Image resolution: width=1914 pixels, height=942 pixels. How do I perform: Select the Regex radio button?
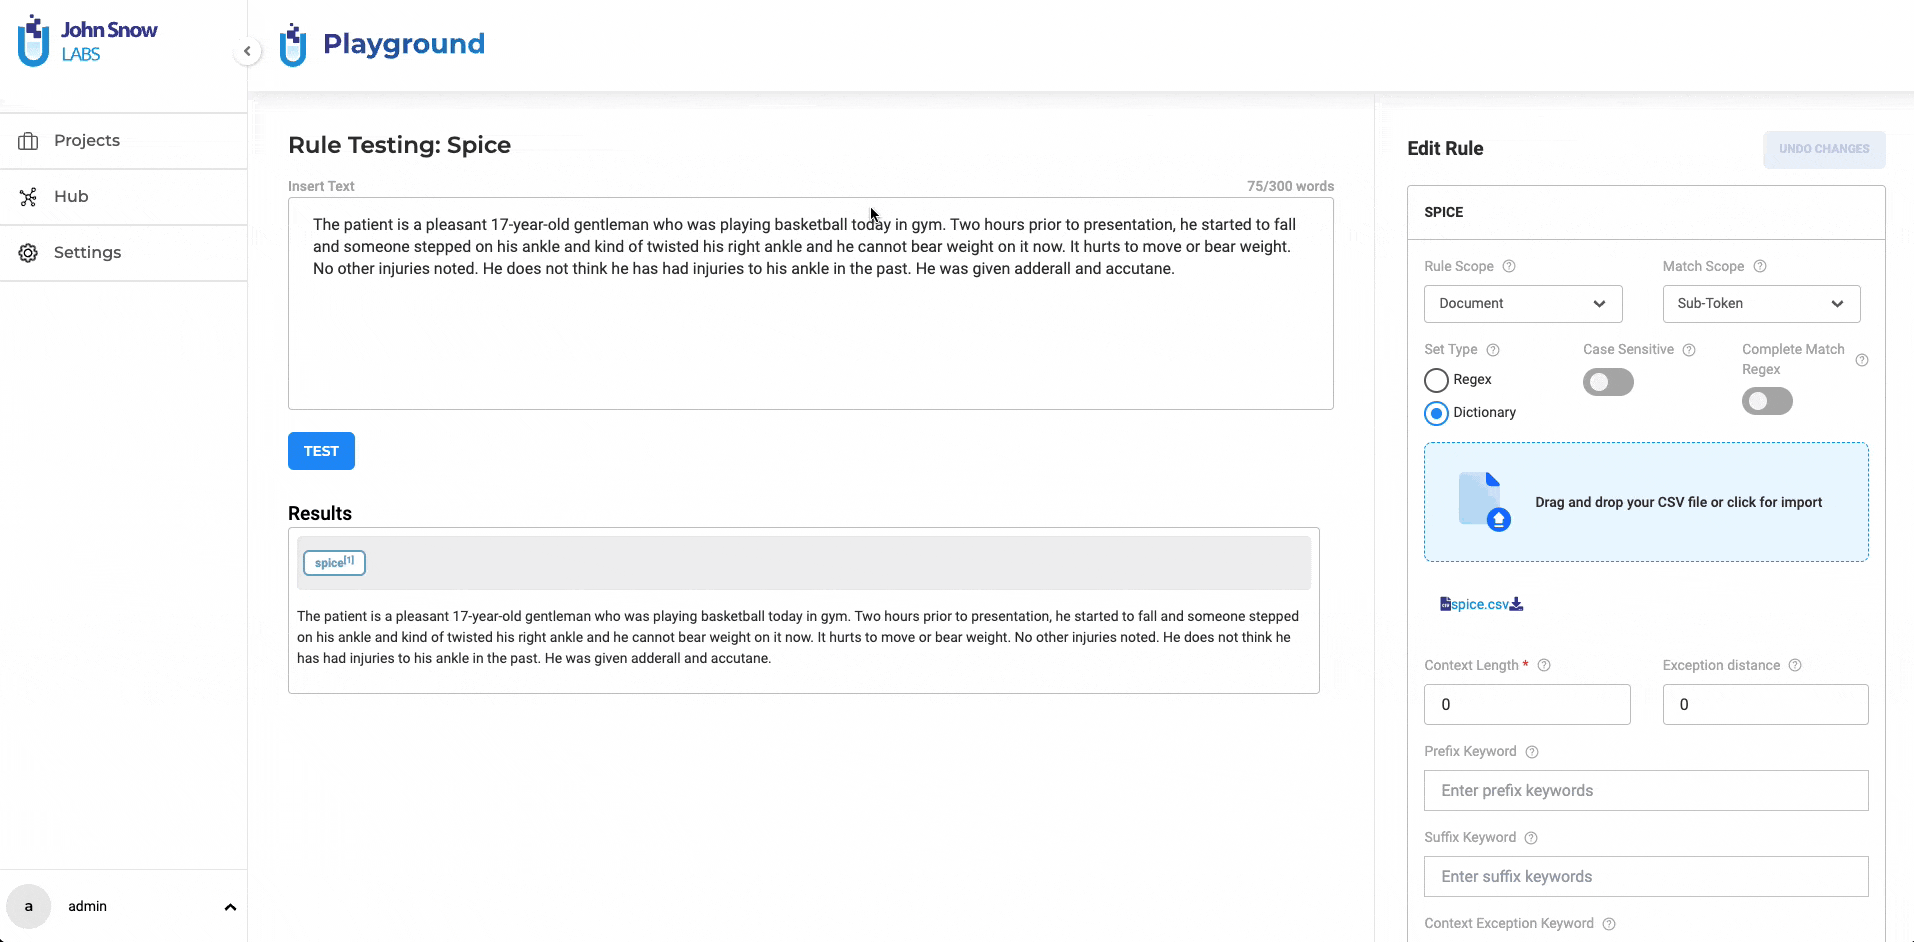point(1436,380)
